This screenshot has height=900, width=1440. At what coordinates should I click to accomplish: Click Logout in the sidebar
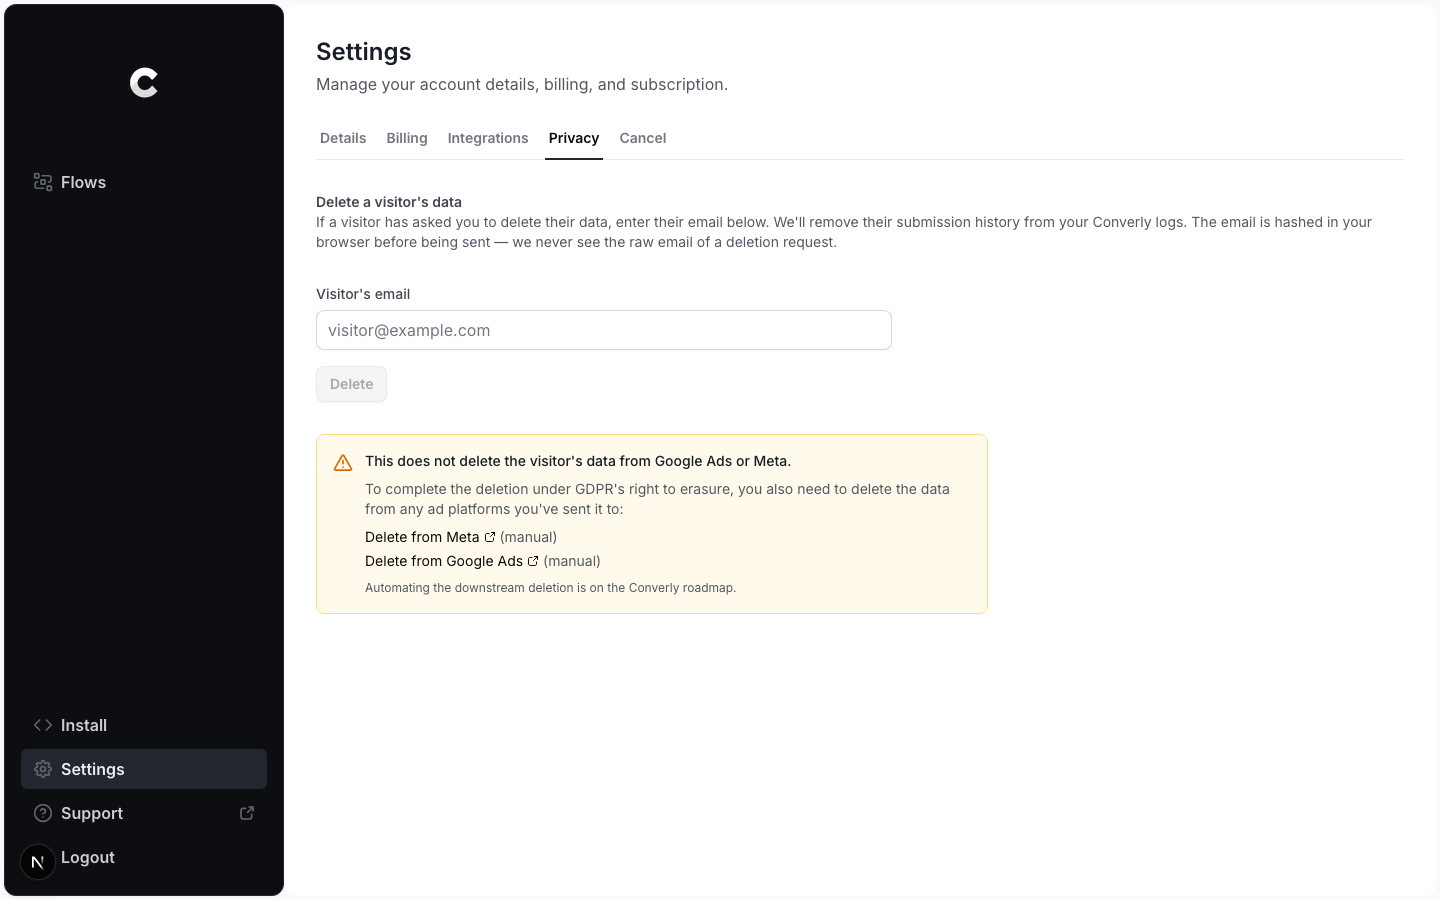click(88, 857)
